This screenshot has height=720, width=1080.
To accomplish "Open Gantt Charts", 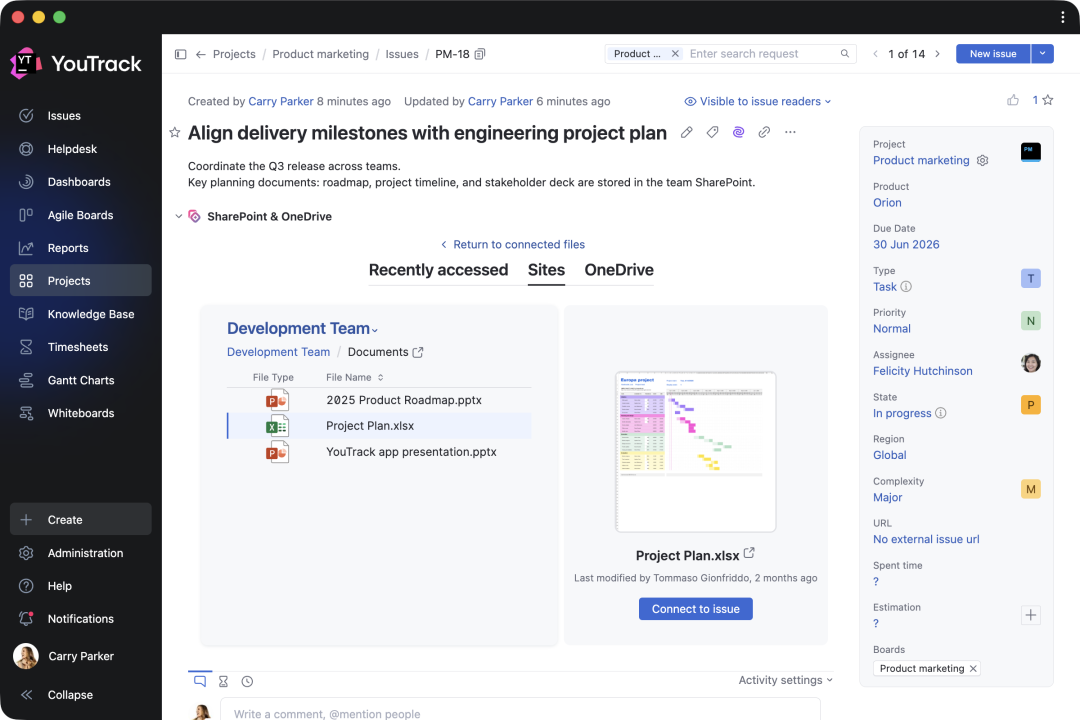I will tap(81, 380).
